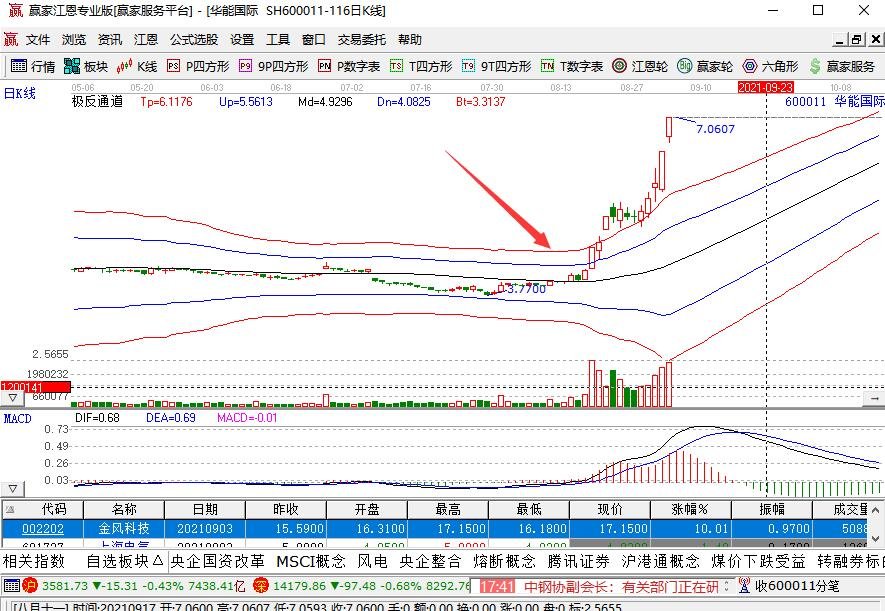Open the 9P四方形 tool
Screen dimensions: 885x611
point(274,67)
